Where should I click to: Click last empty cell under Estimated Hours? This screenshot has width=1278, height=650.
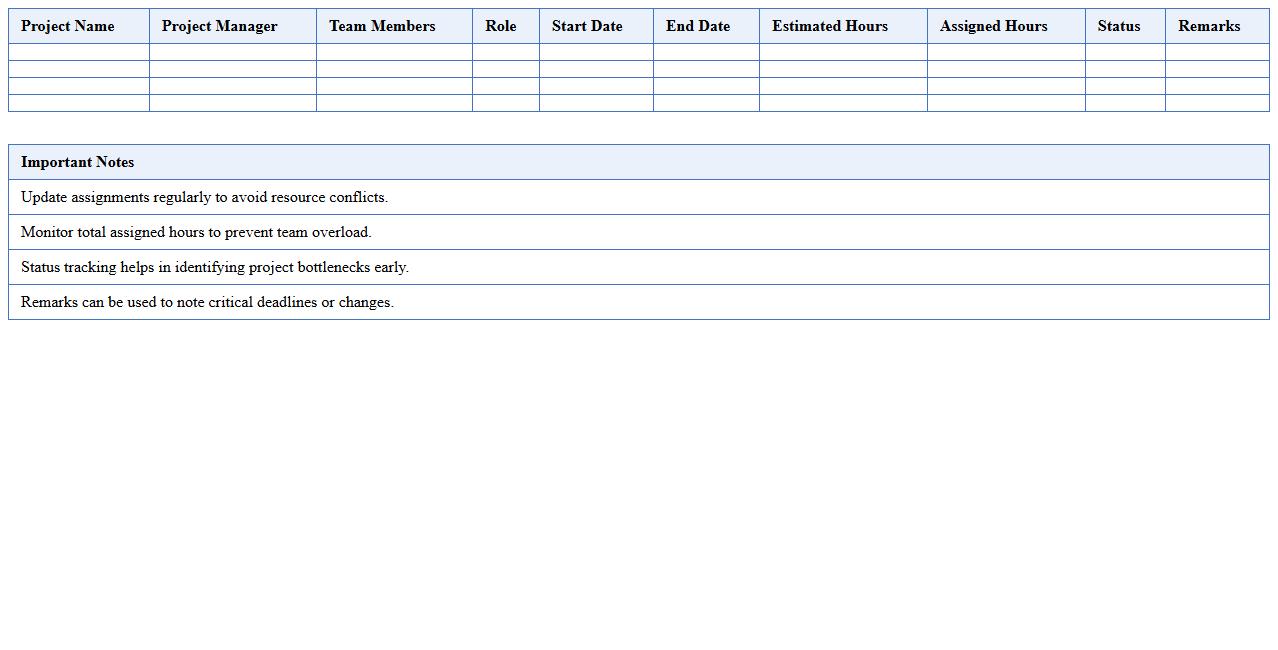843,103
